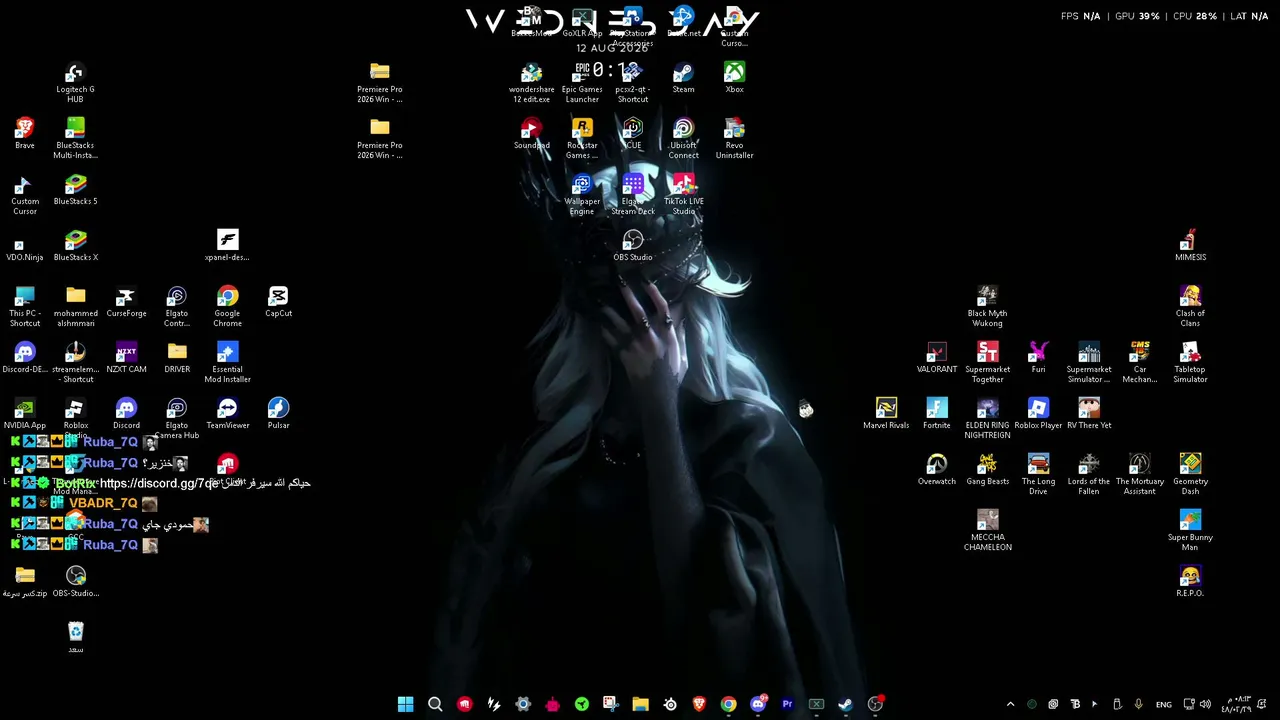Show hidden system tray icons
Screen dimensions: 1280x720
click(1010, 704)
